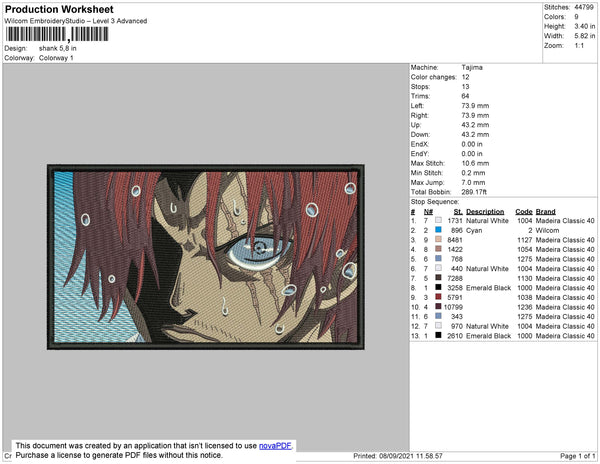Click the 'N#' column header
The width and height of the screenshot is (600, 464).
click(428, 212)
